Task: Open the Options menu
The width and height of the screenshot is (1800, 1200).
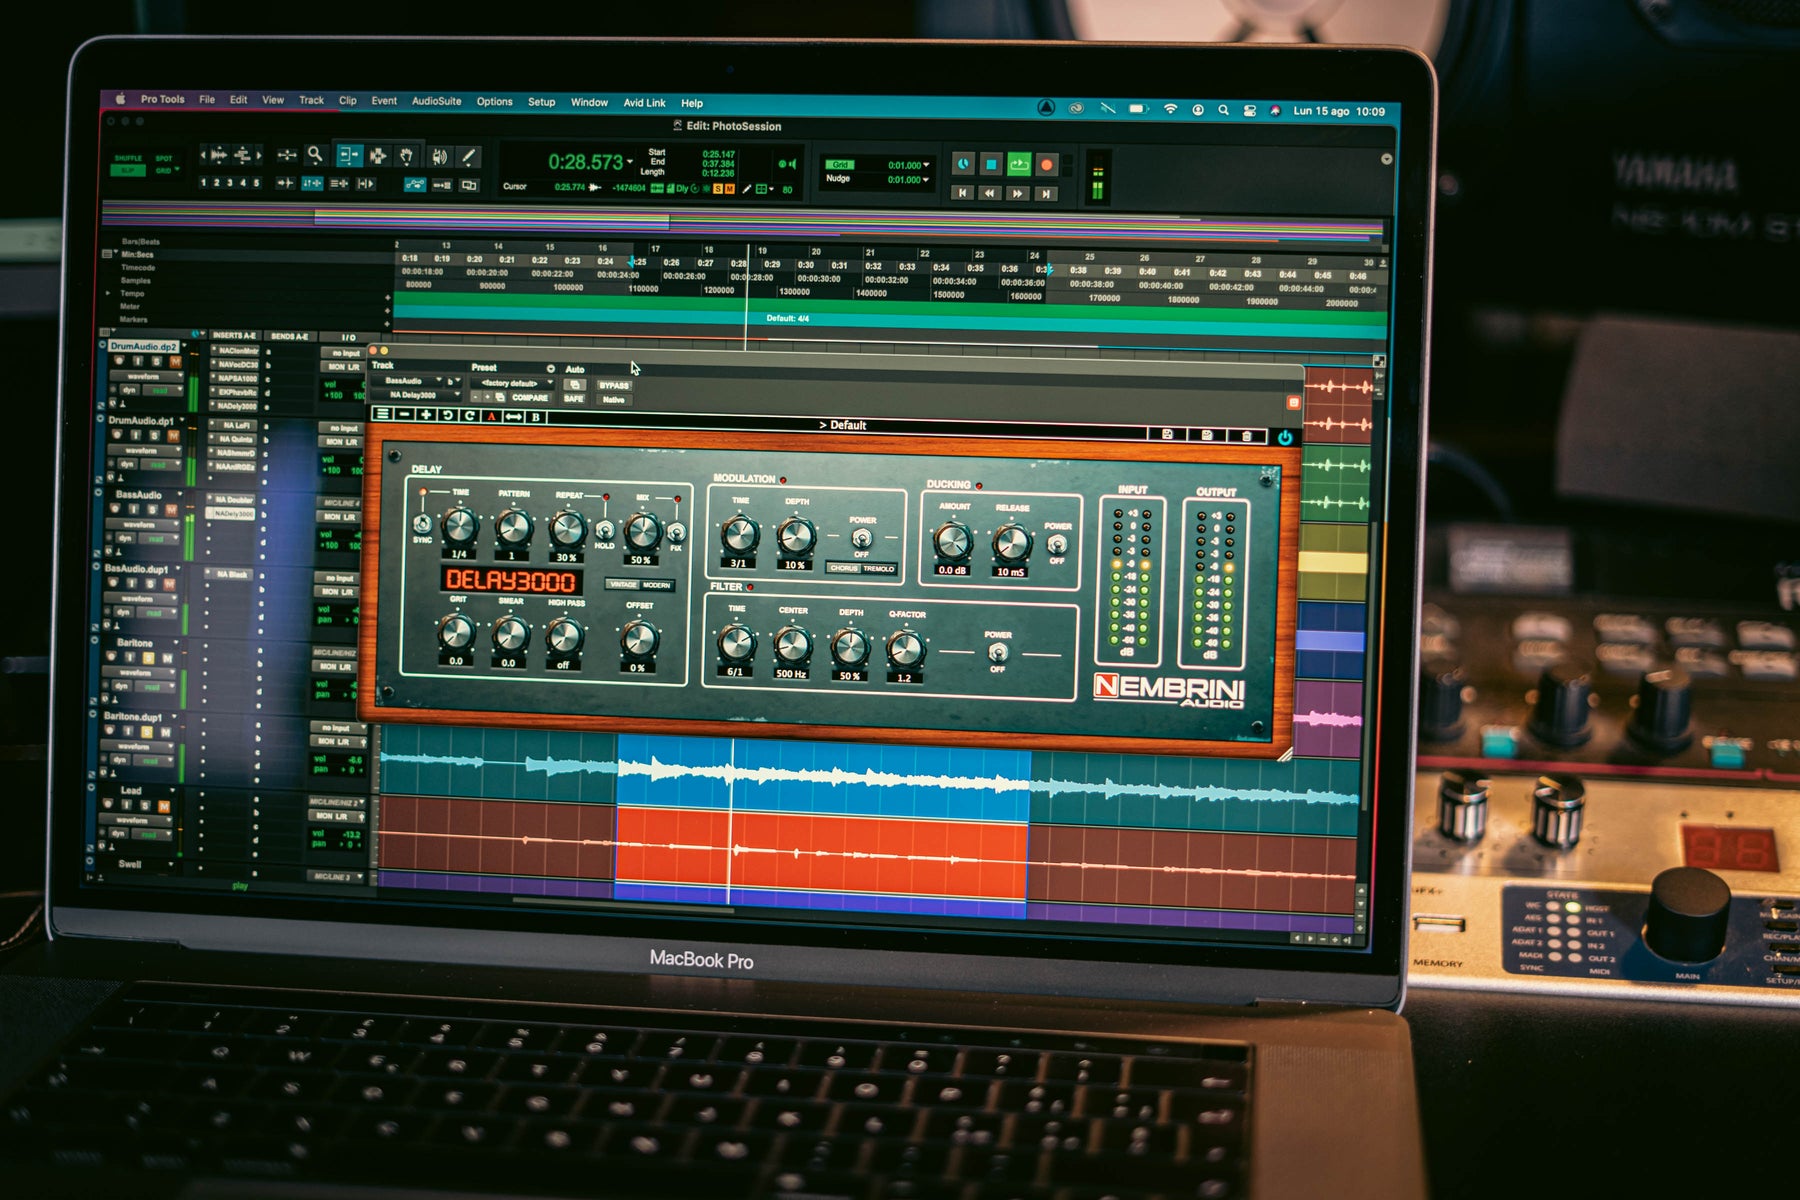Action: tap(494, 101)
